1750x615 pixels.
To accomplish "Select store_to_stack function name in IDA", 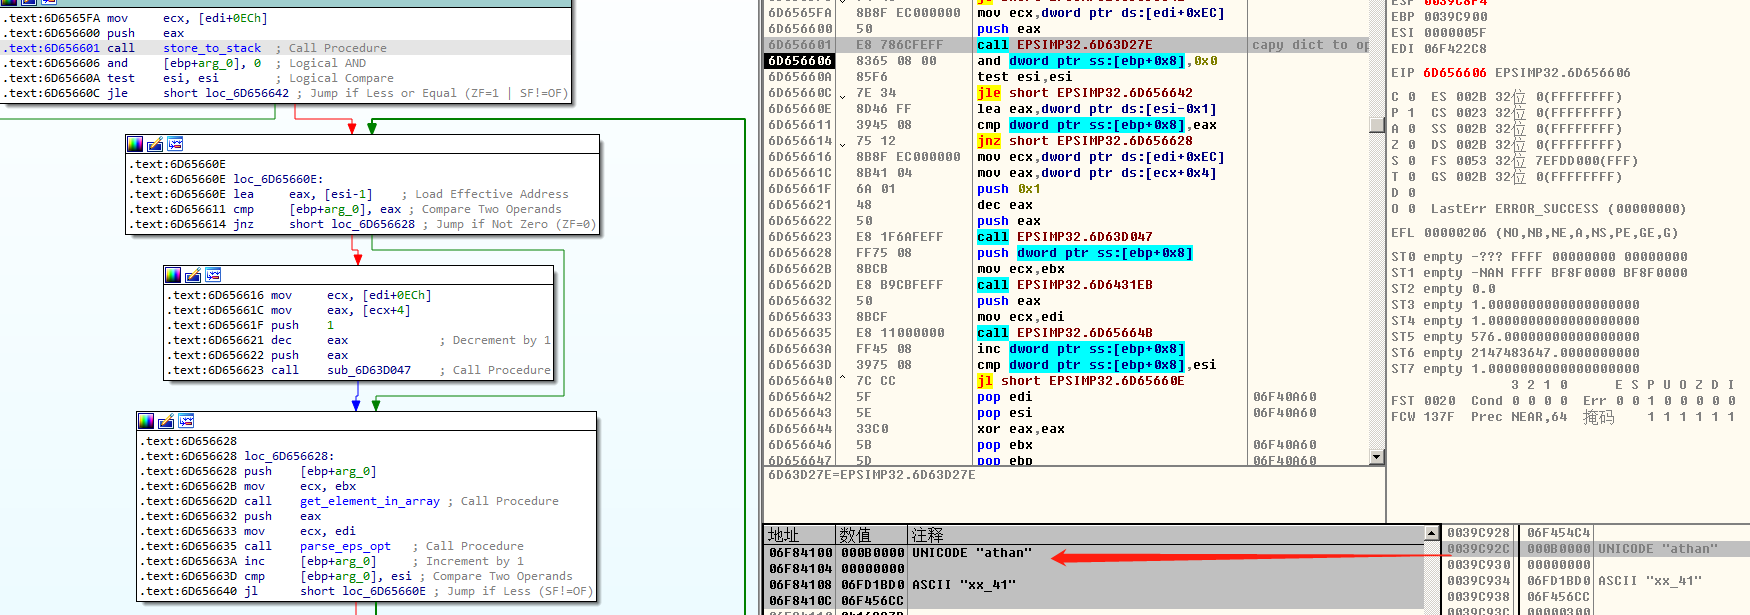I will [x=211, y=48].
